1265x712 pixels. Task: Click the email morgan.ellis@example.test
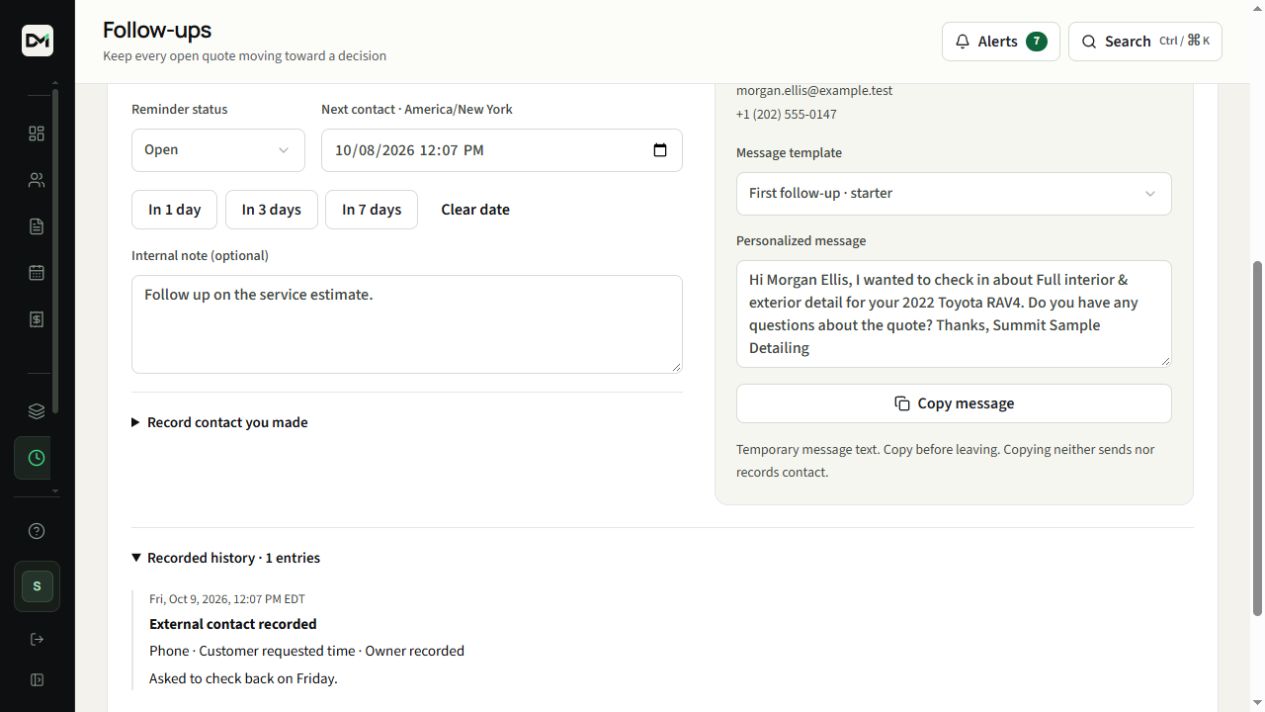click(x=814, y=90)
